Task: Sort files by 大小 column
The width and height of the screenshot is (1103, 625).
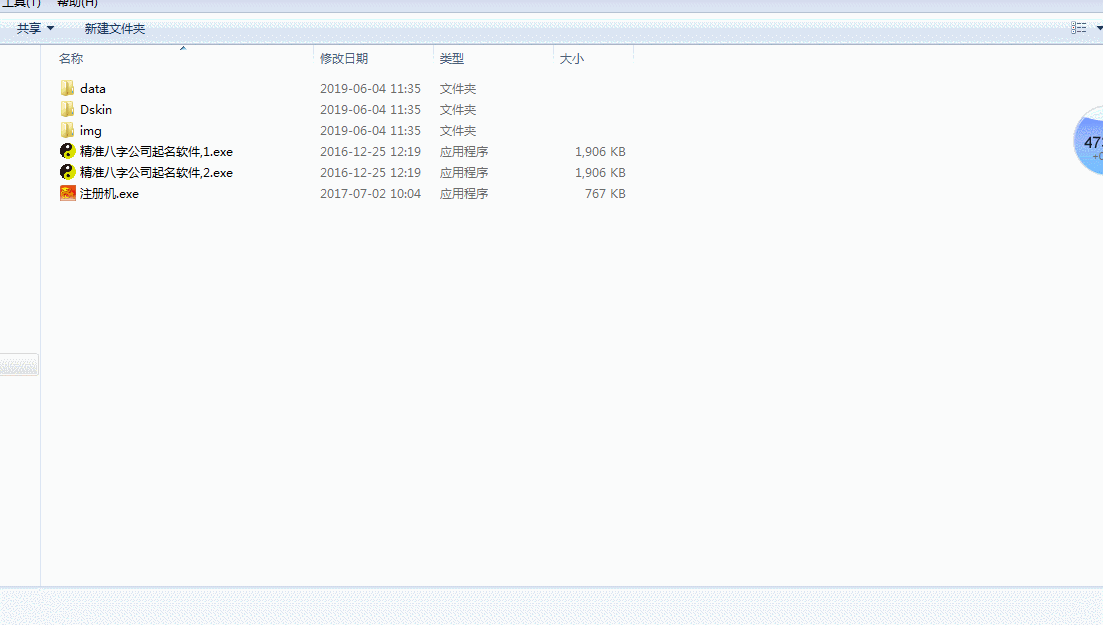Action: [571, 58]
